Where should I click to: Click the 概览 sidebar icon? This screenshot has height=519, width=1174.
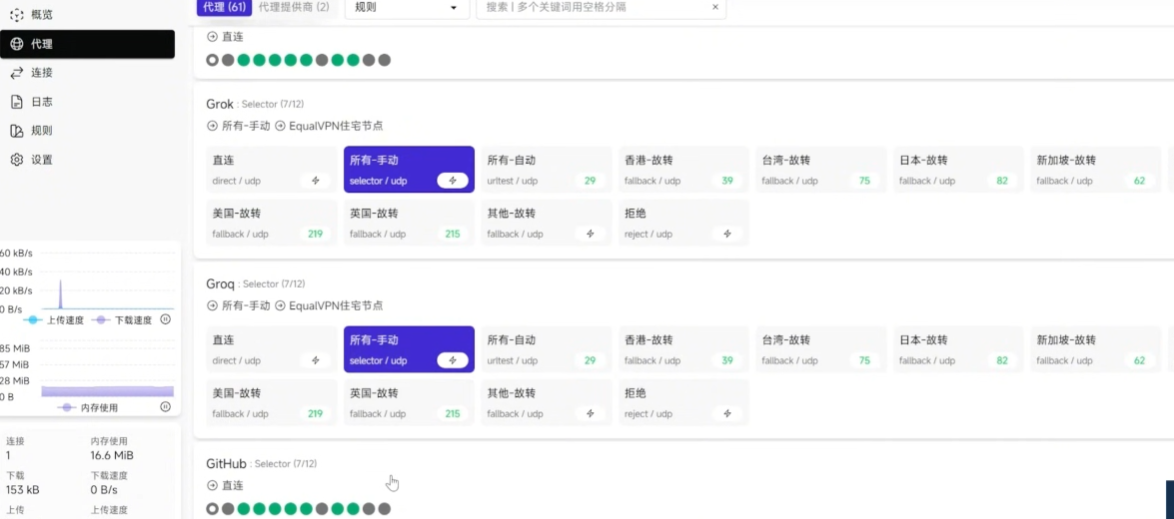tap(16, 15)
